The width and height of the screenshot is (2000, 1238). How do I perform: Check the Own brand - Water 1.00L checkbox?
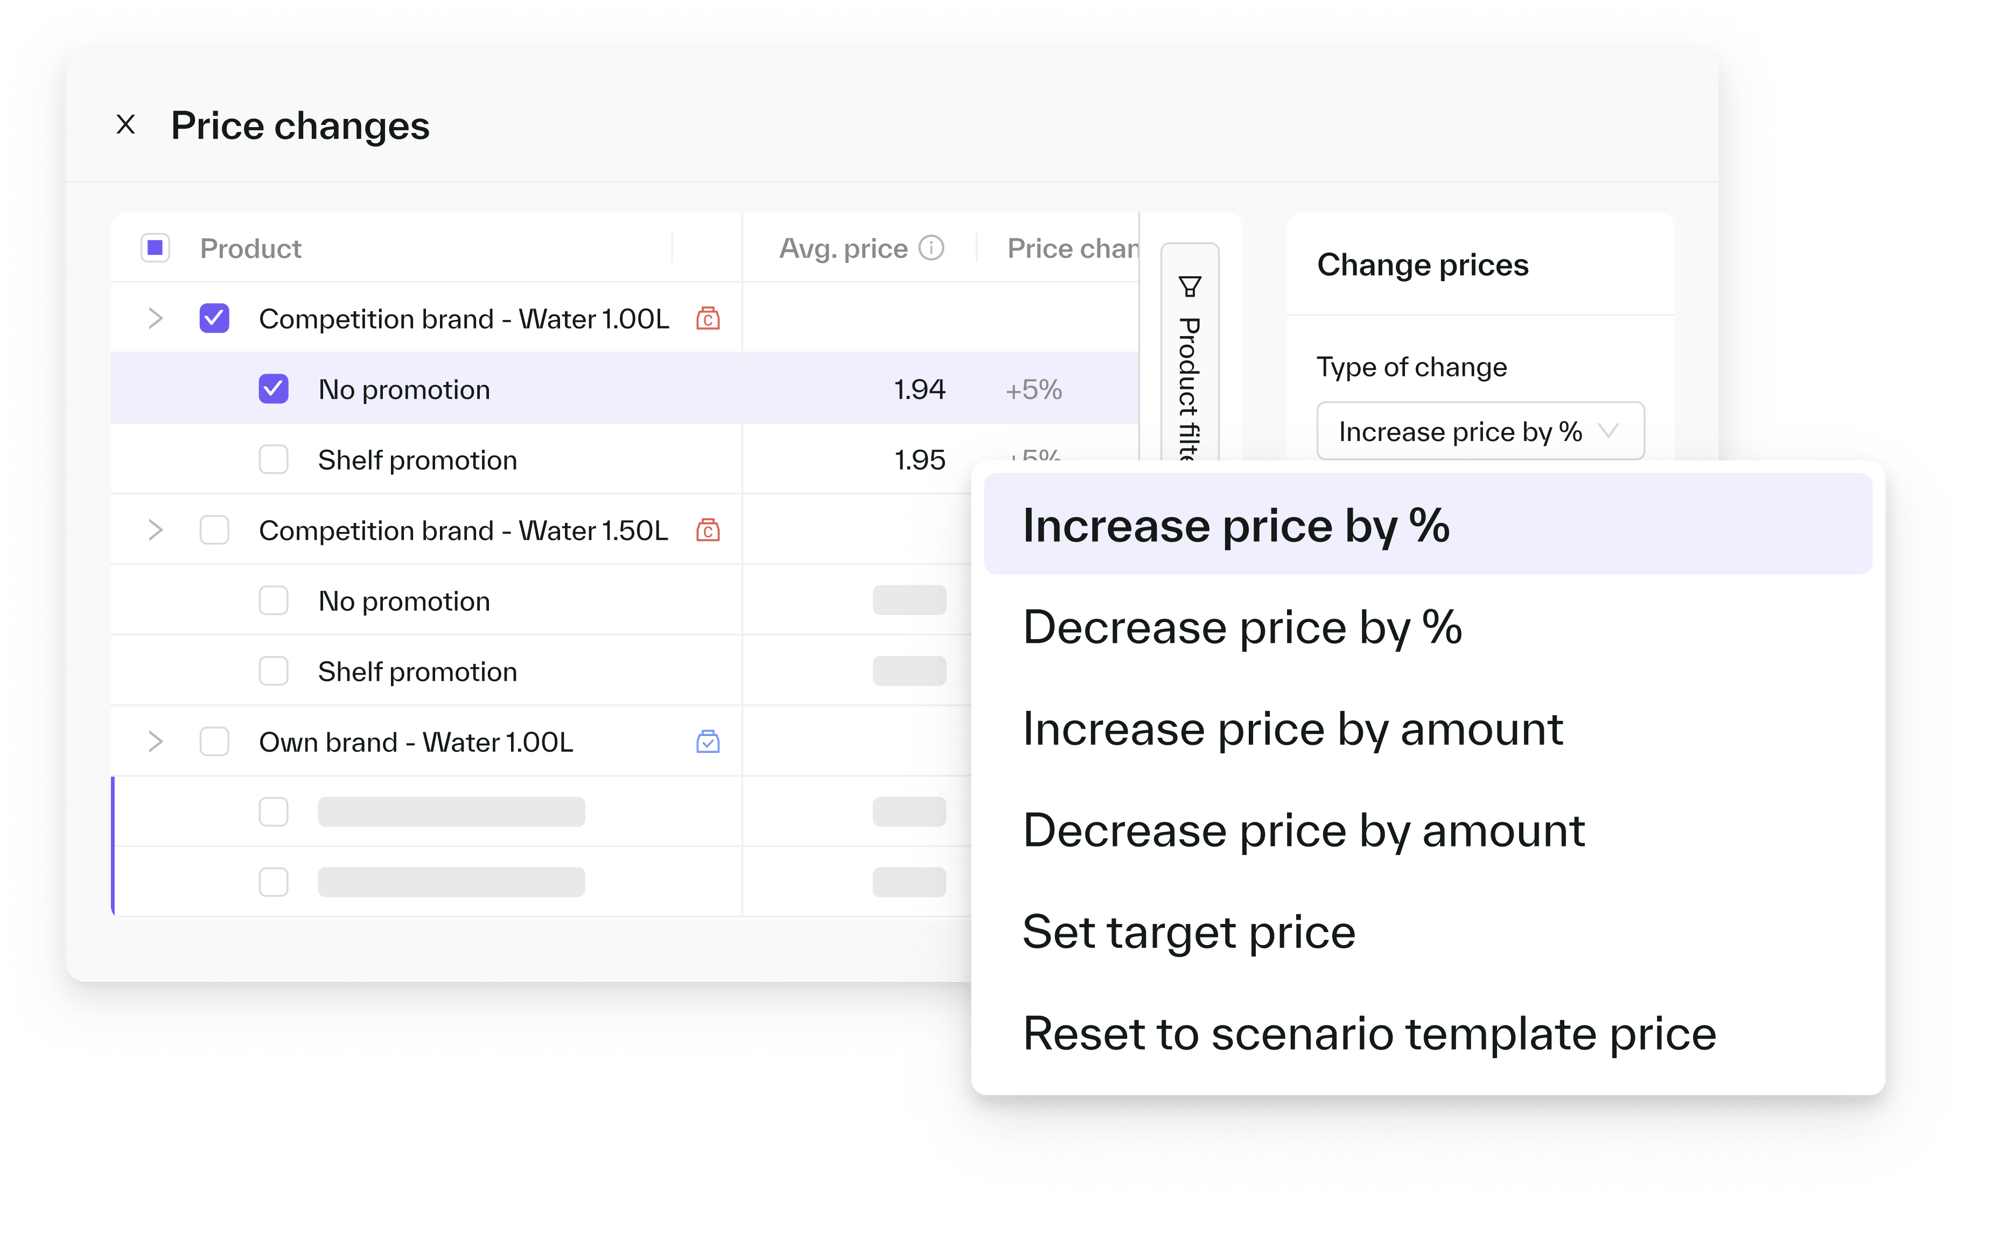pyautogui.click(x=214, y=741)
